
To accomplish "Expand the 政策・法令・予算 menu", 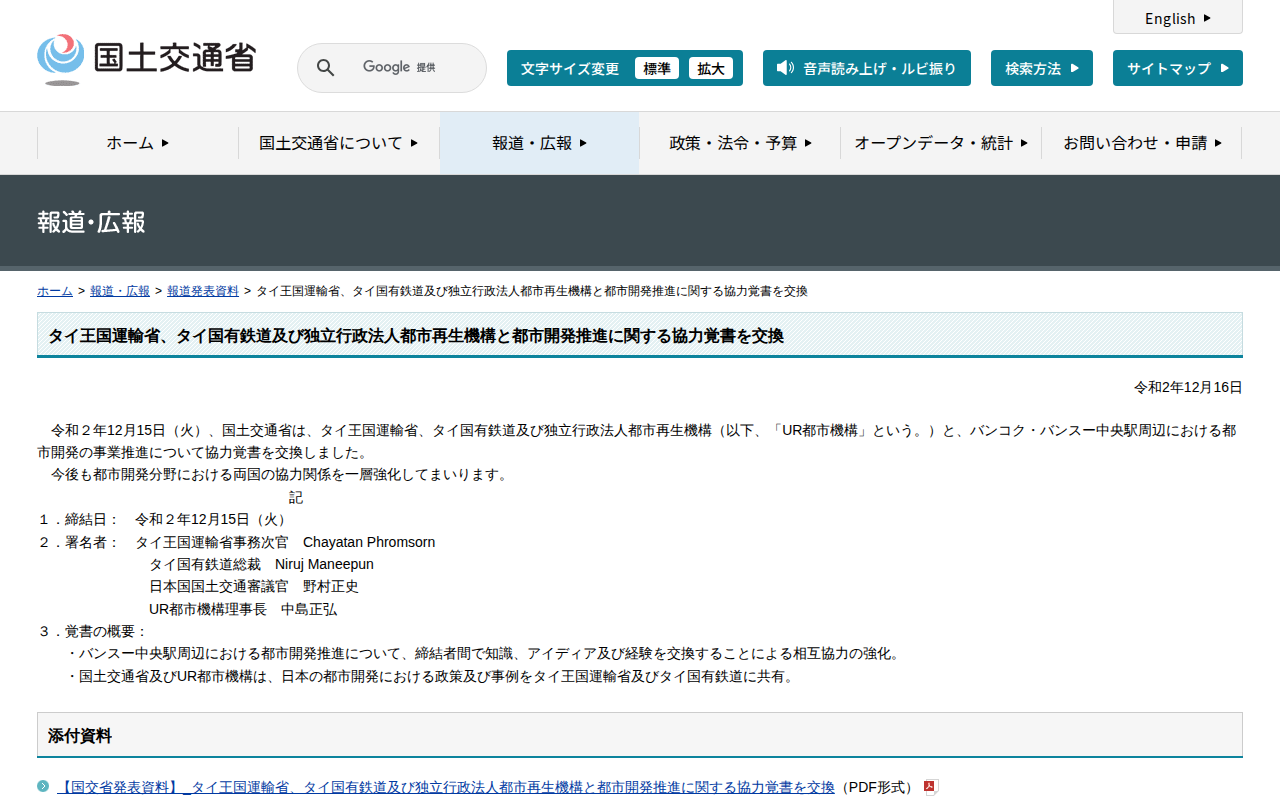I will [740, 143].
